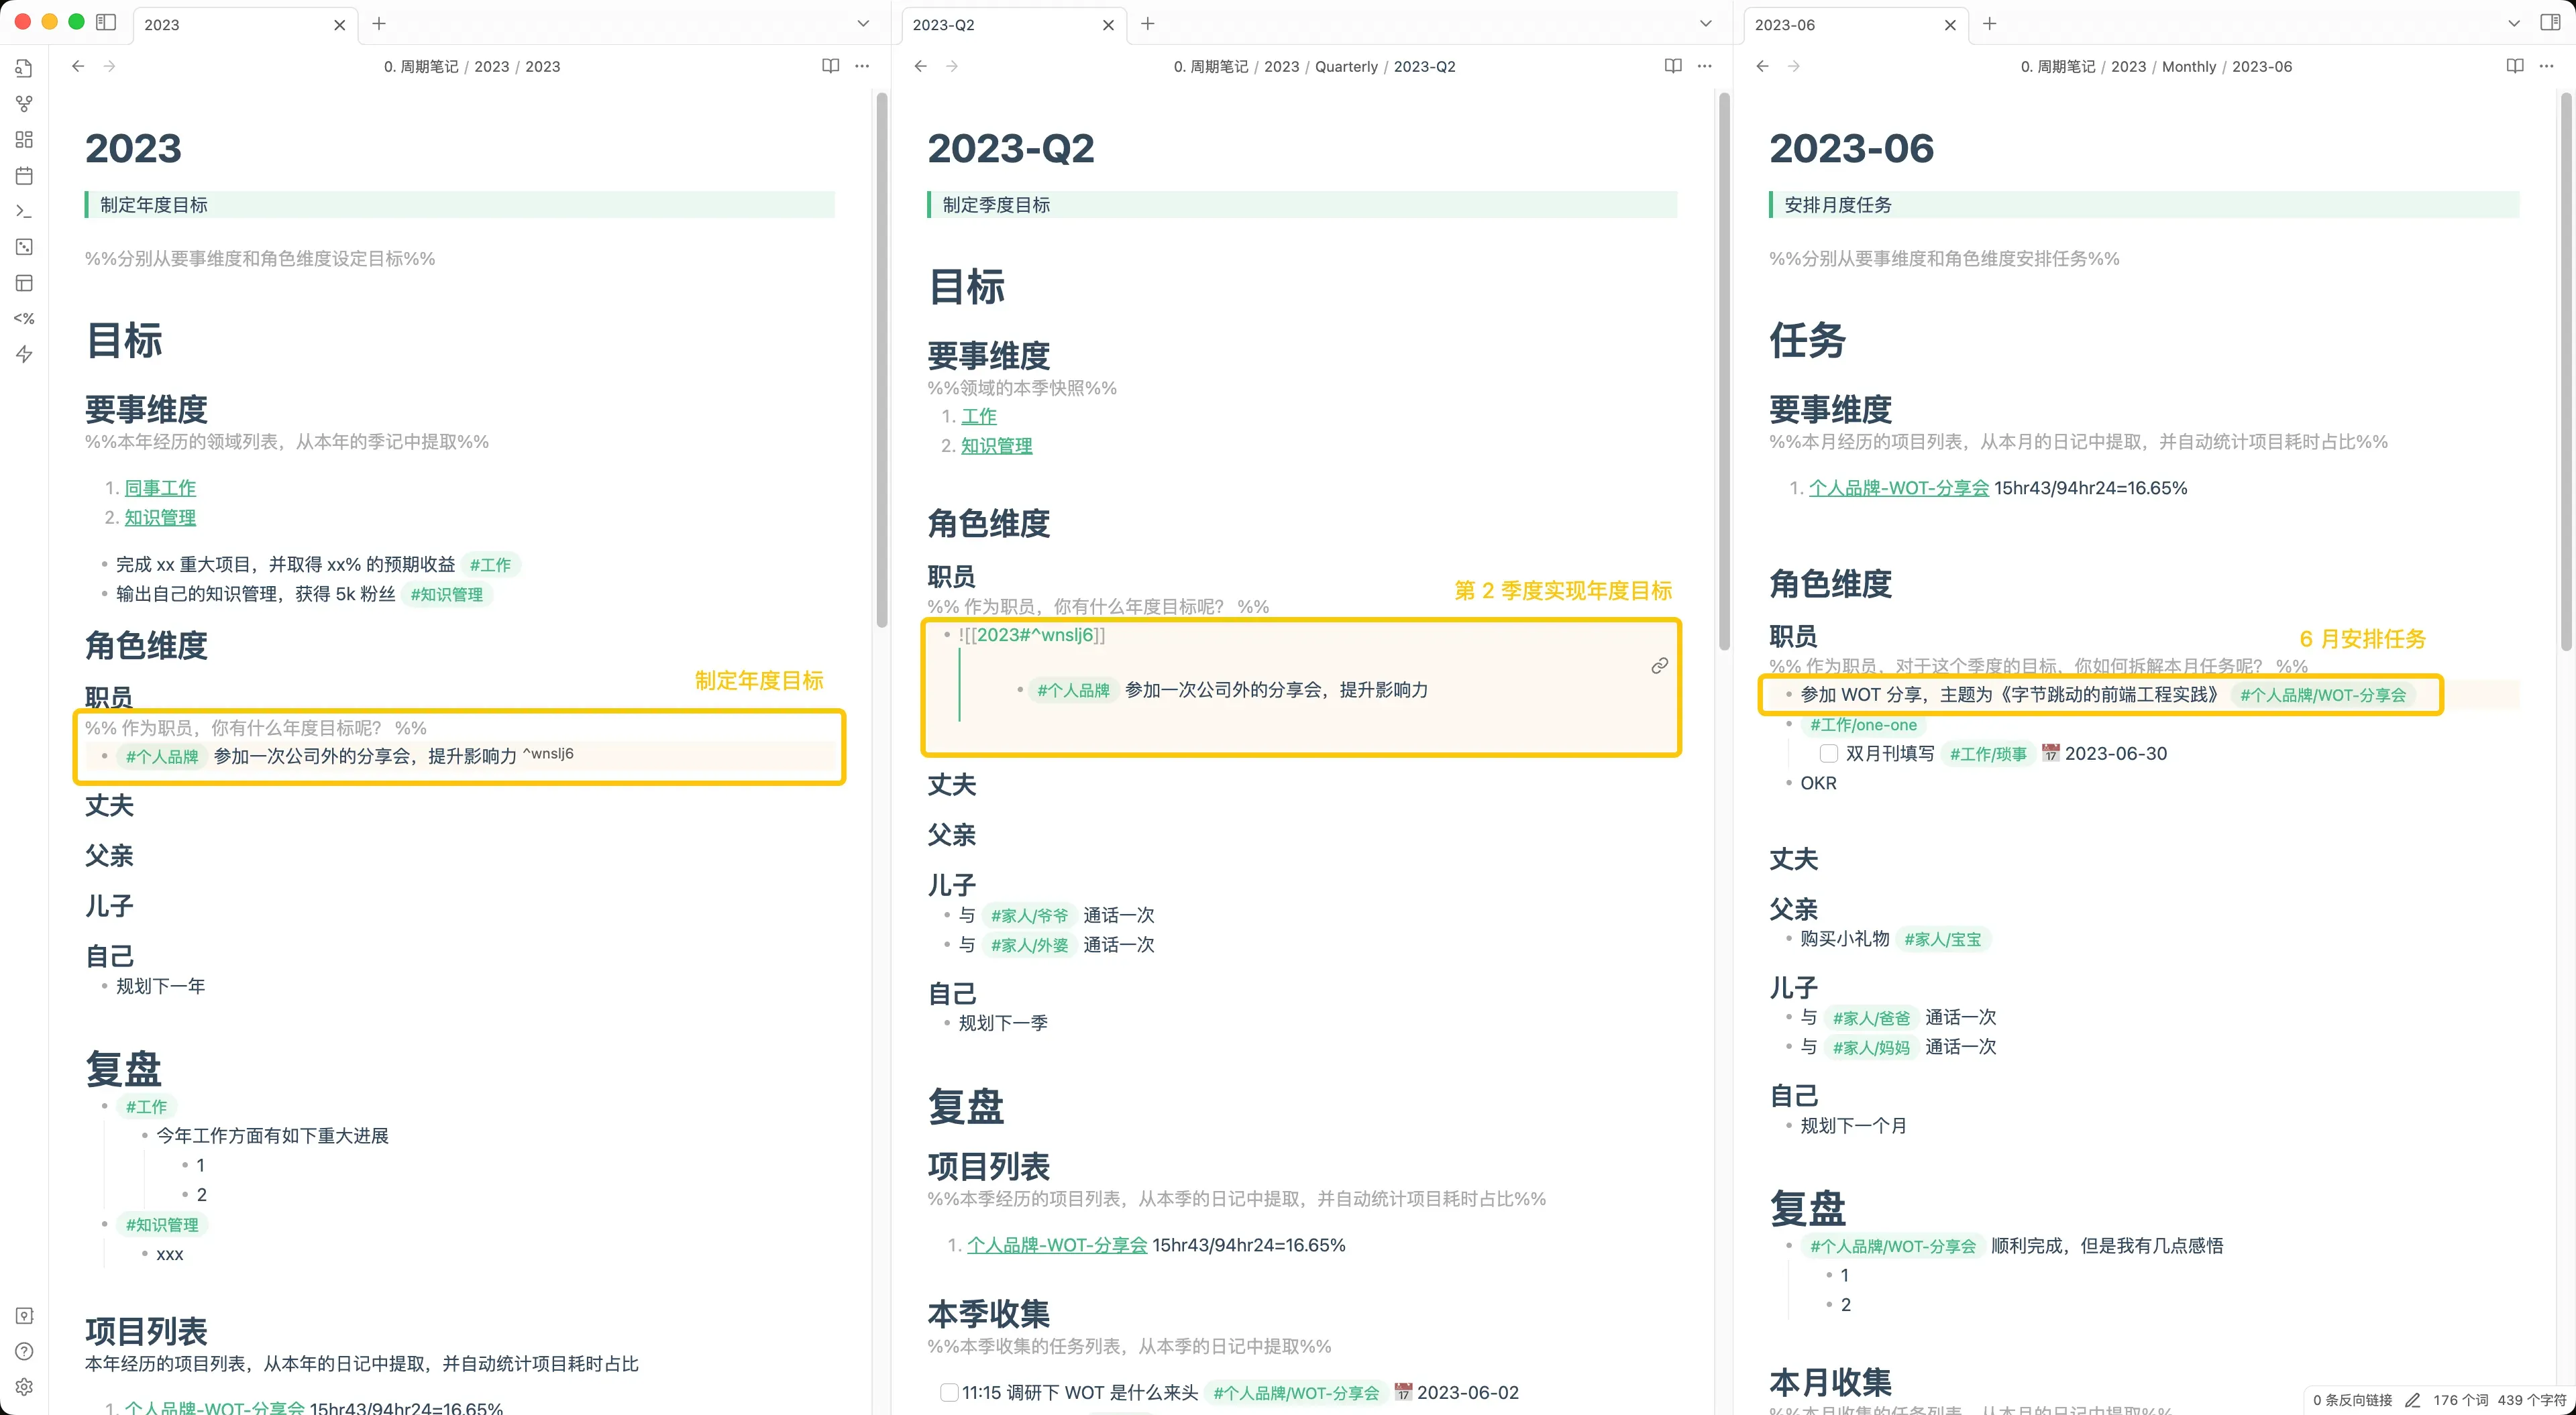Open tab list dropdown in 2023-Q2 pane
Viewport: 2576px width, 1415px height.
tap(1706, 24)
